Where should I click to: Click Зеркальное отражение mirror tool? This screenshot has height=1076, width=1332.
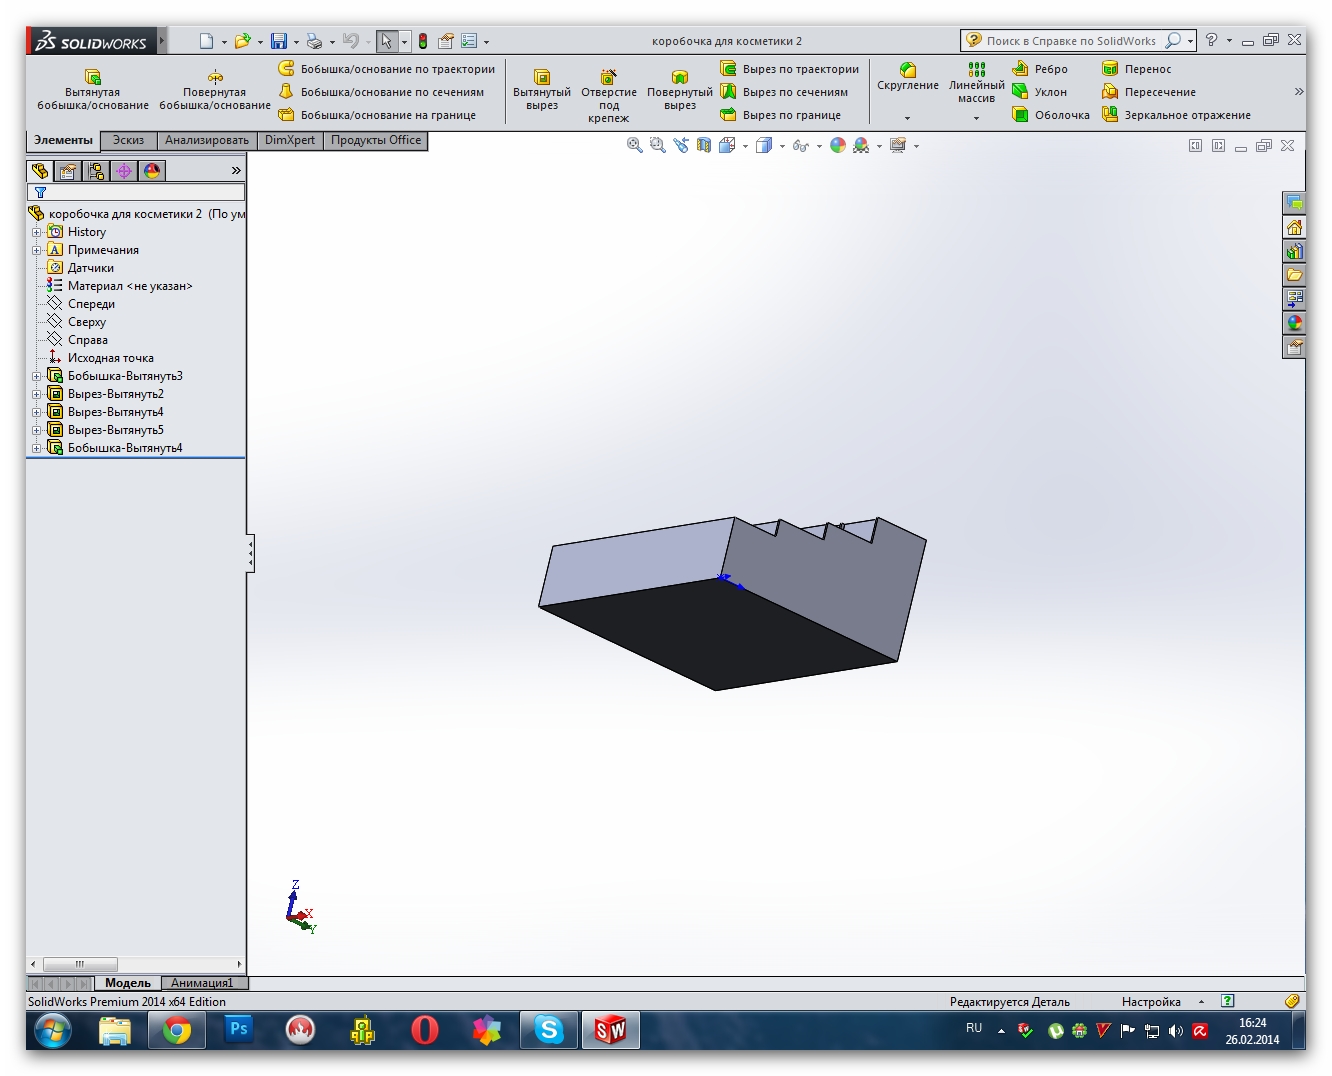tap(1176, 115)
